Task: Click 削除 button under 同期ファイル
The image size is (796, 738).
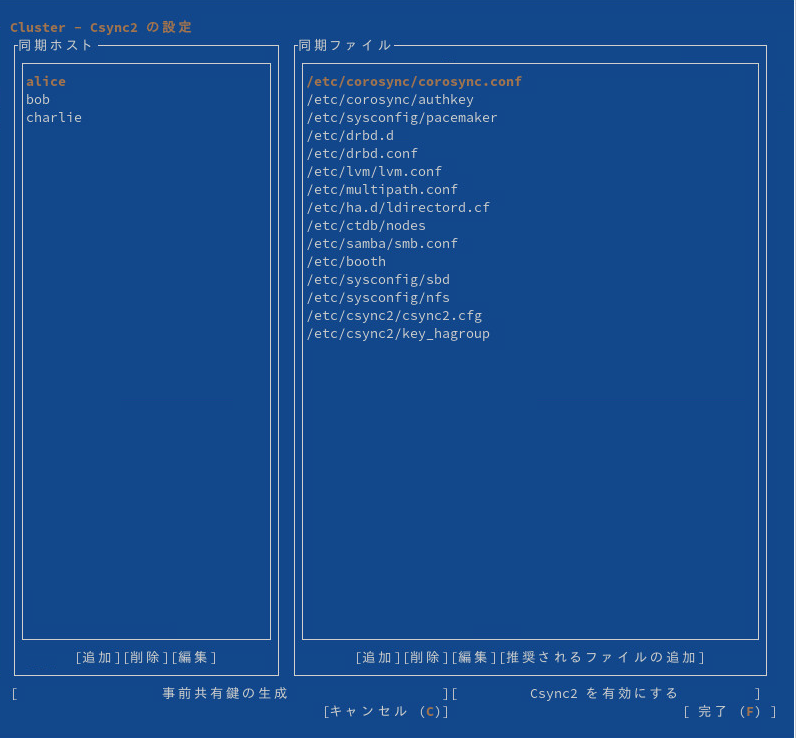Action: point(426,658)
